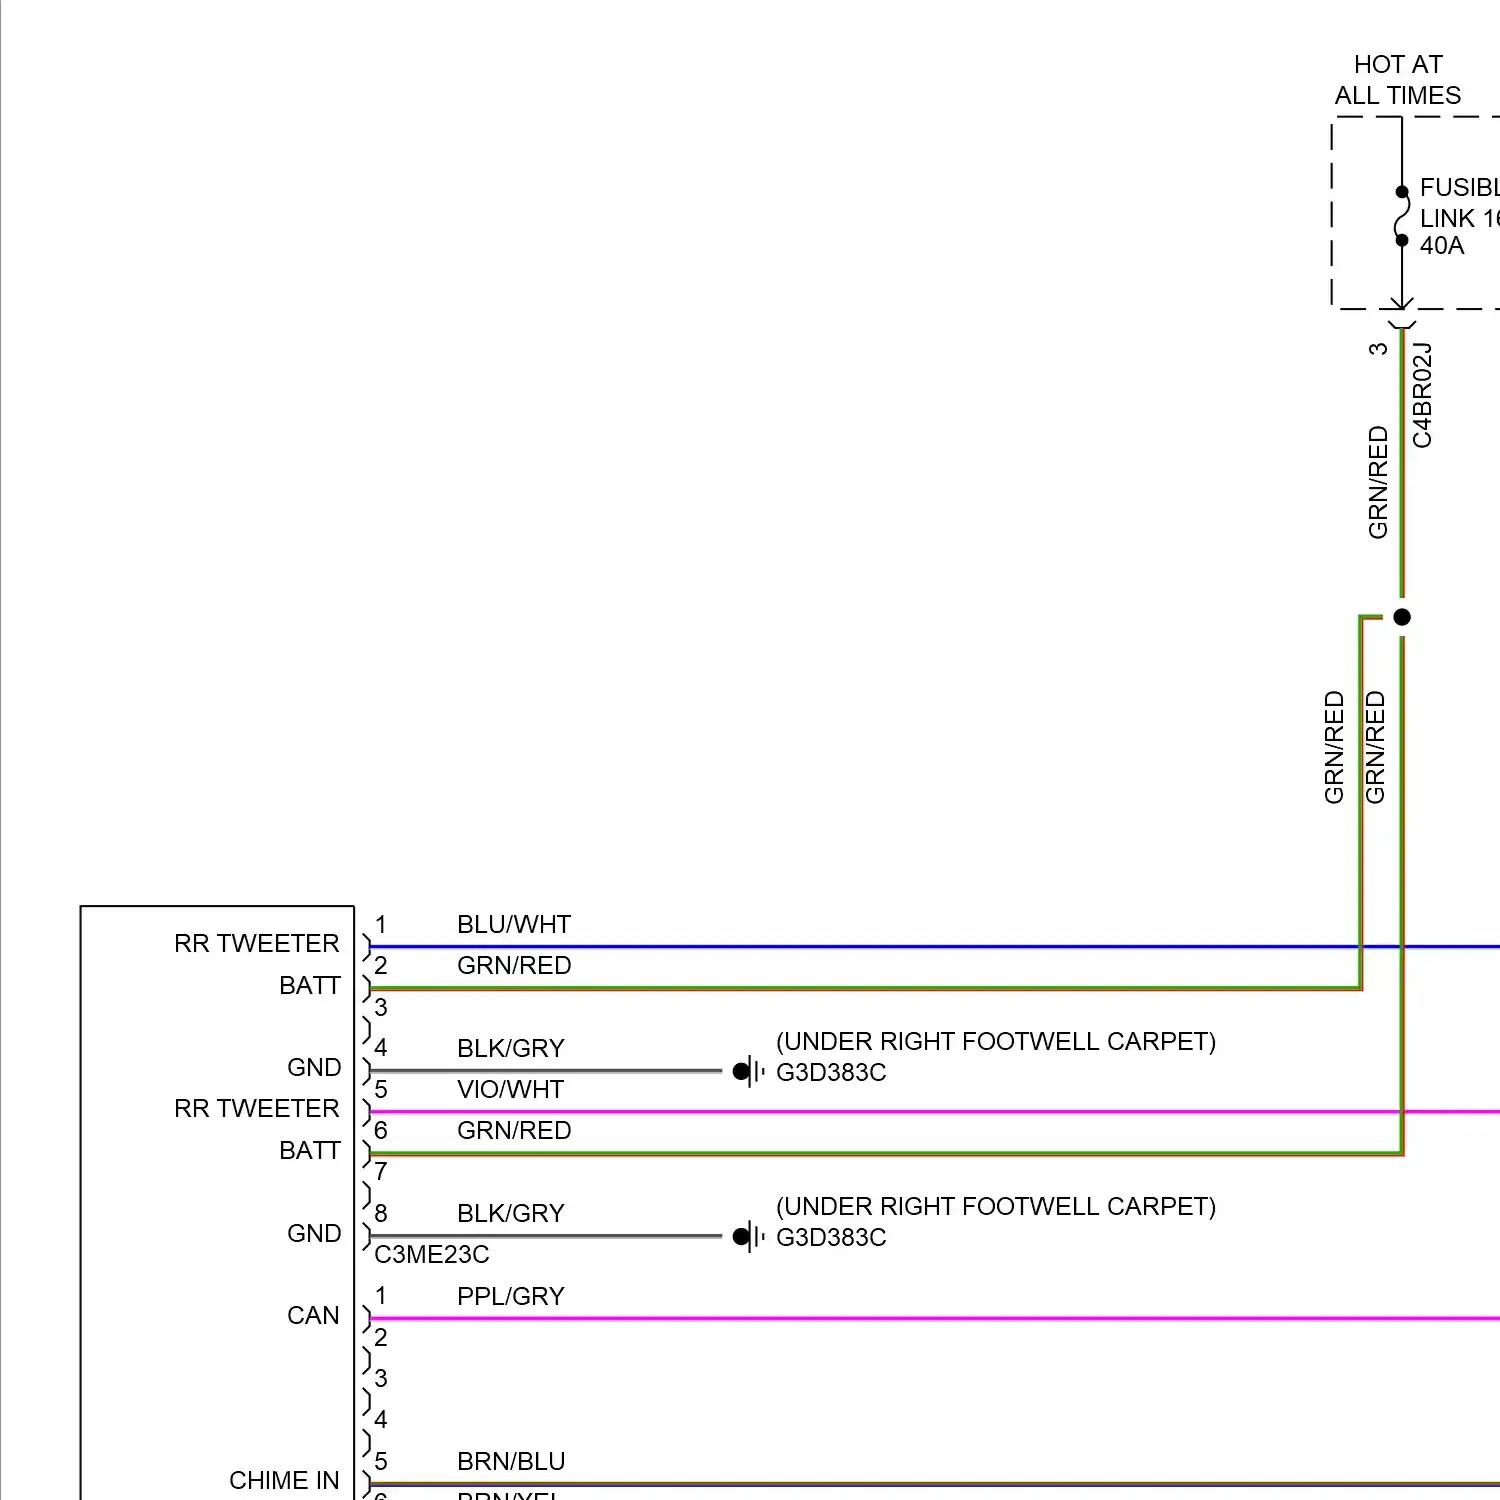Click pin number 7 of connector C3ME23C
Screen dimensions: 1500x1500
click(x=381, y=1171)
